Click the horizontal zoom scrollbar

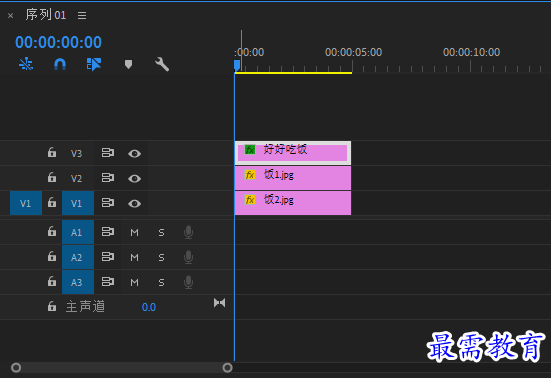point(122,368)
